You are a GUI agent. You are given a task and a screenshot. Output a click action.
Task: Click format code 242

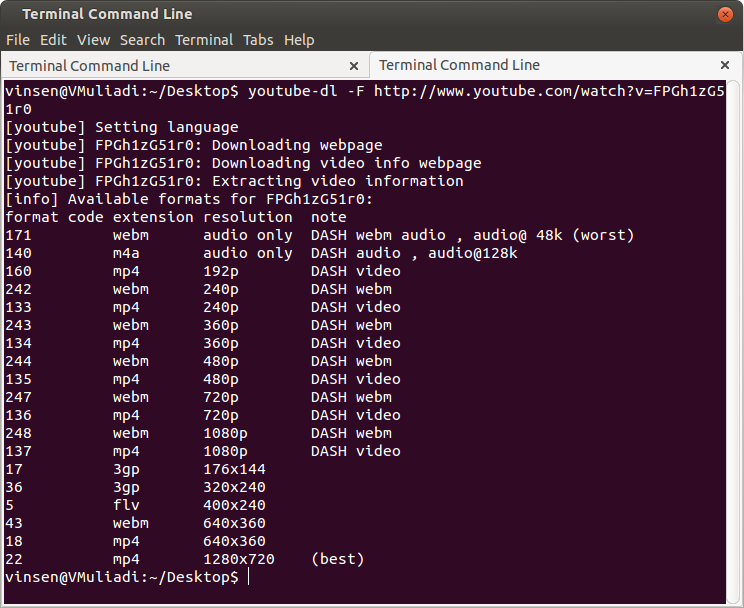tap(18, 290)
